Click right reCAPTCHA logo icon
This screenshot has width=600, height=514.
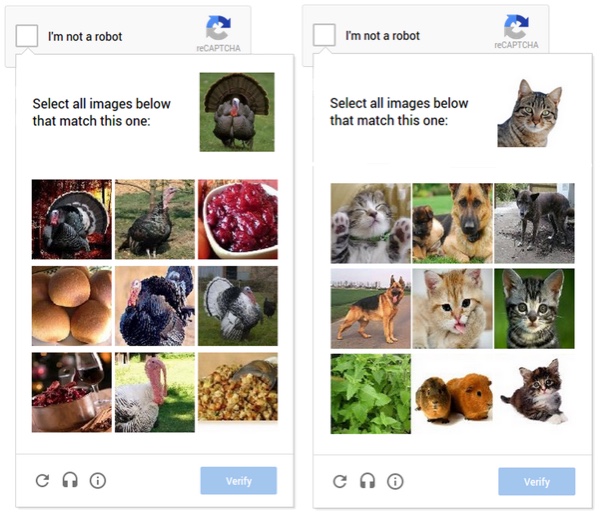(516, 26)
